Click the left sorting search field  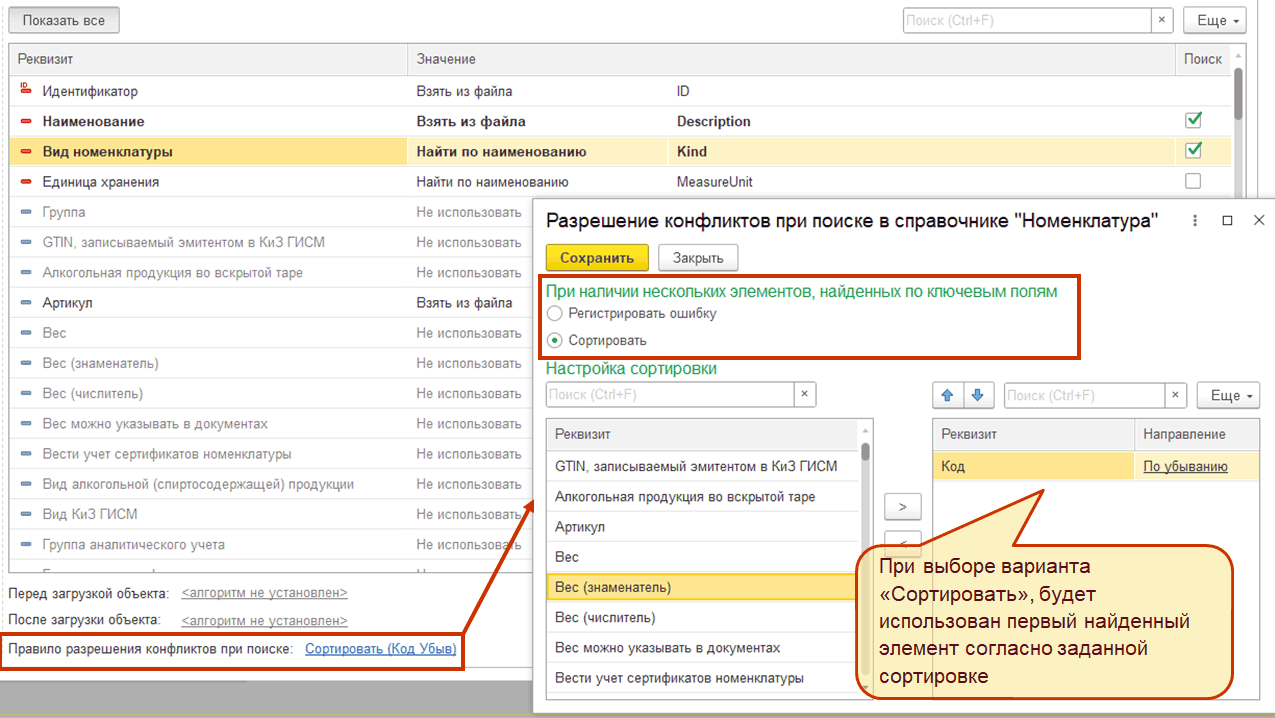(x=670, y=394)
